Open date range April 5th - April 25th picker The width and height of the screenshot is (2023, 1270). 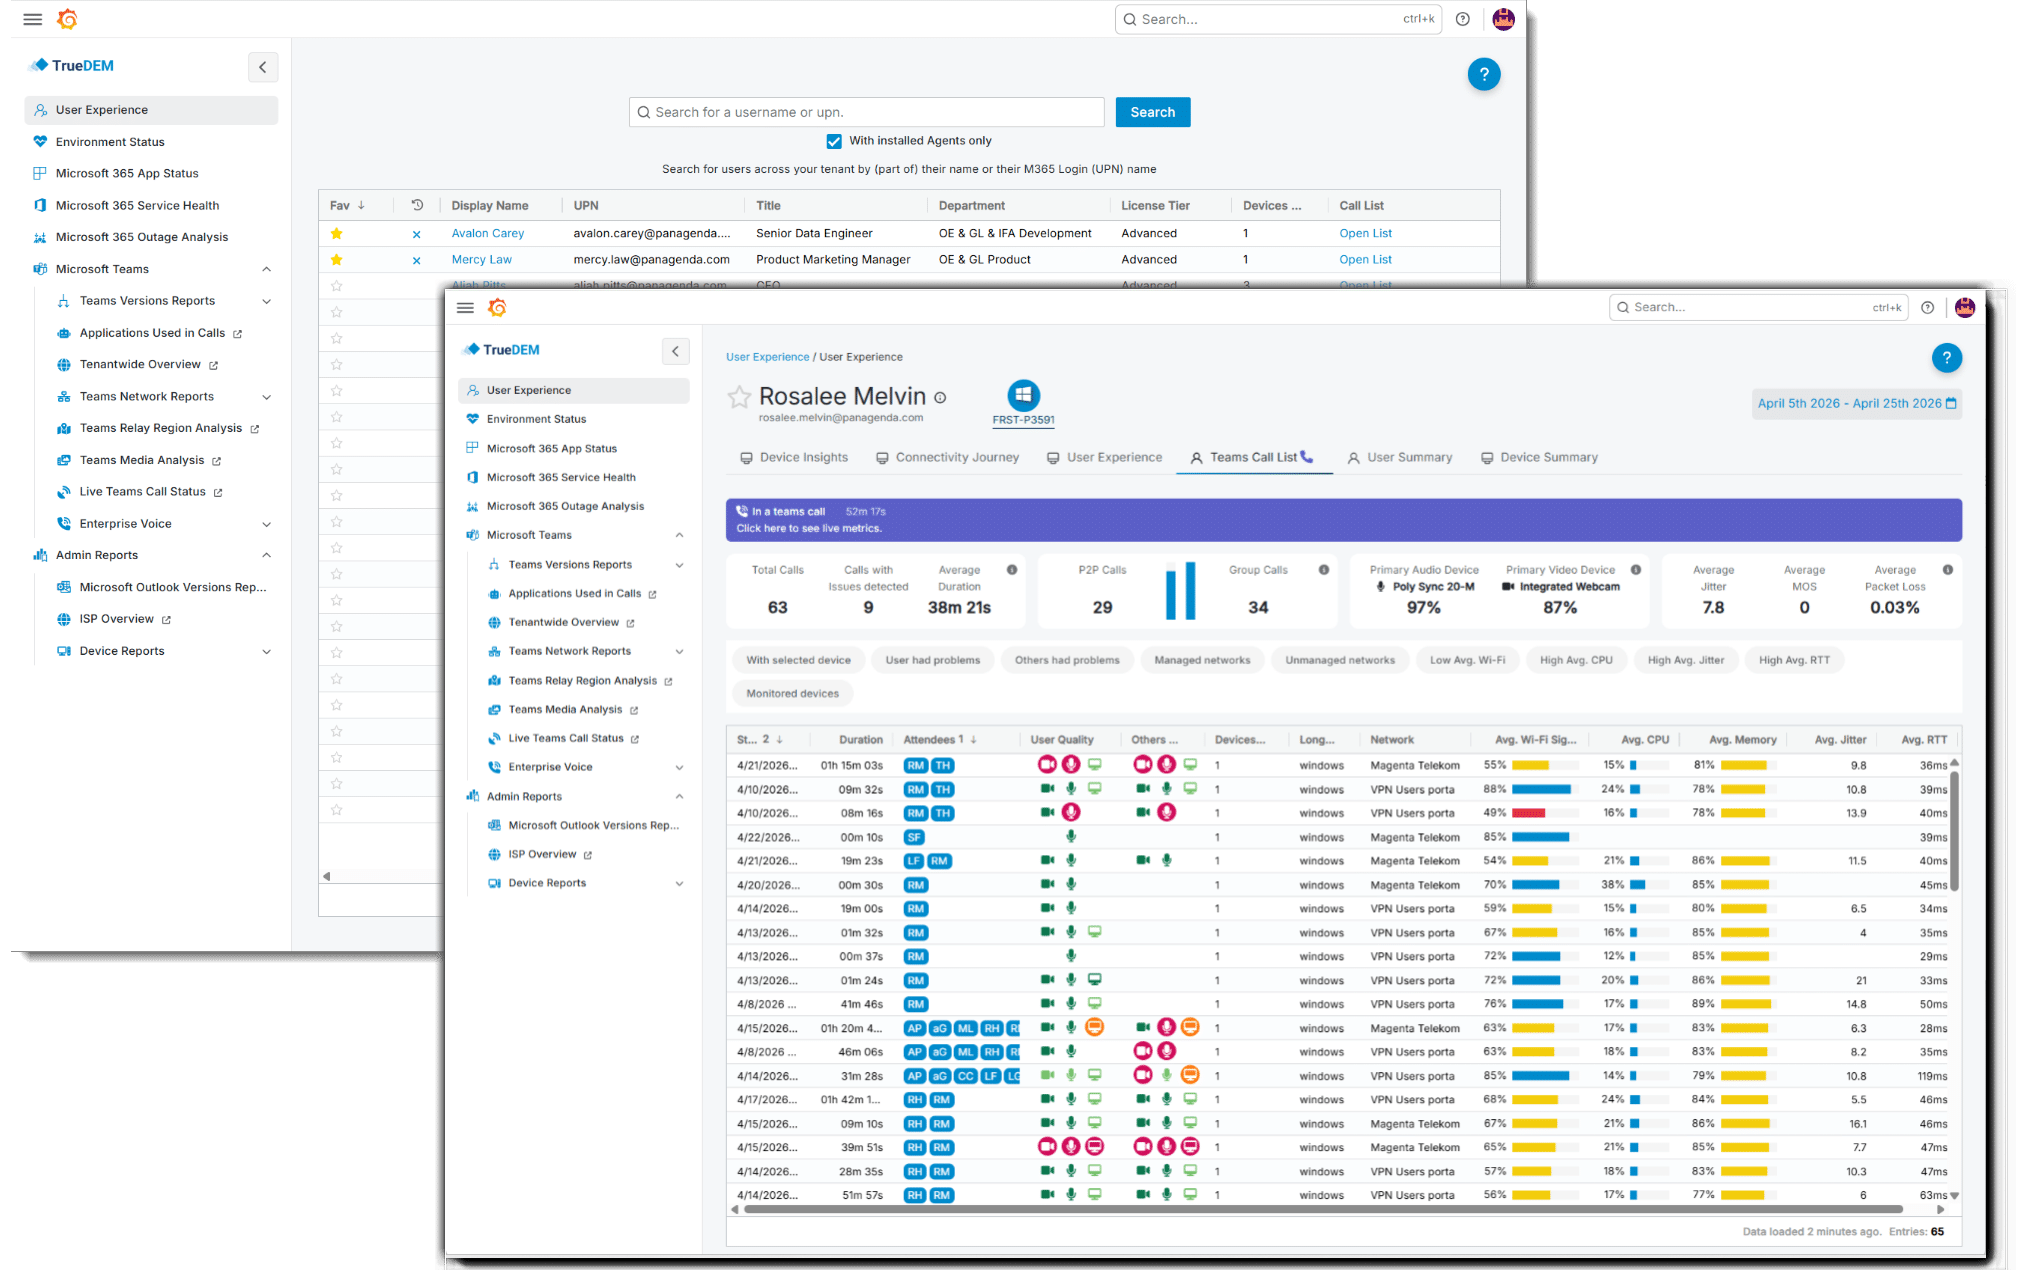(1857, 404)
